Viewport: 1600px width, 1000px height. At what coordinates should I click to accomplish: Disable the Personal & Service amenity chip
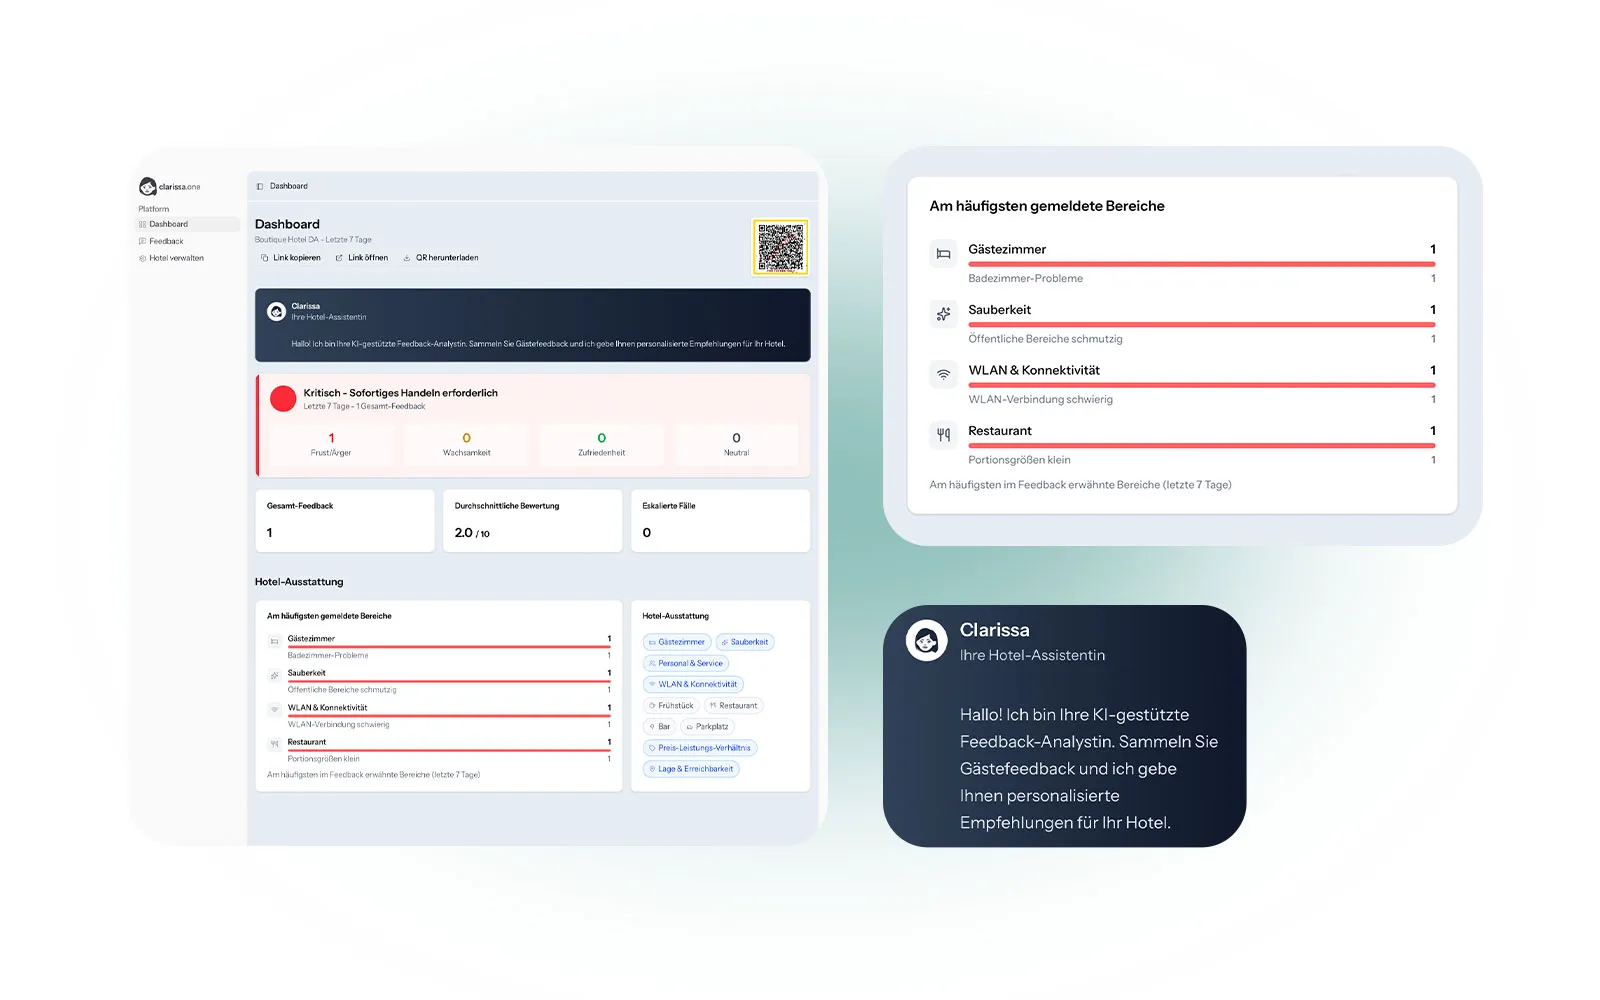click(x=686, y=663)
